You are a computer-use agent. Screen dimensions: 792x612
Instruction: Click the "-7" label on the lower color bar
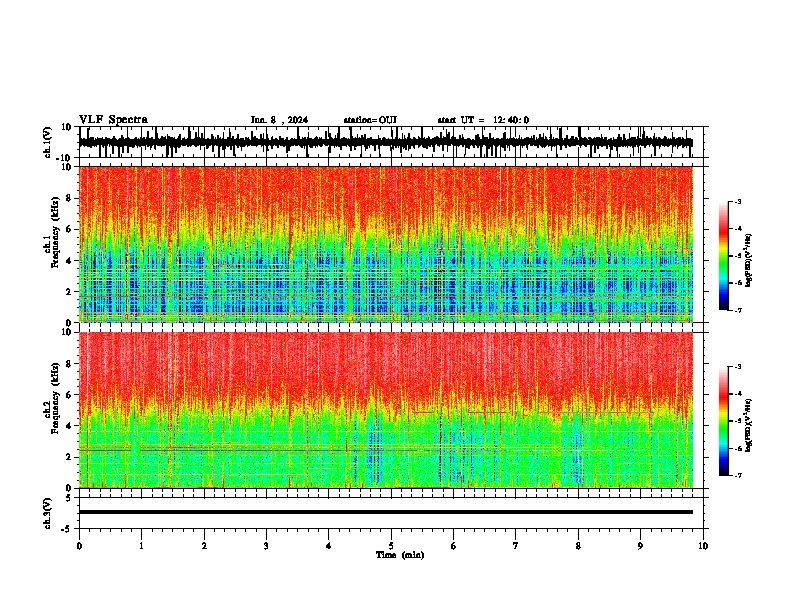[737, 476]
